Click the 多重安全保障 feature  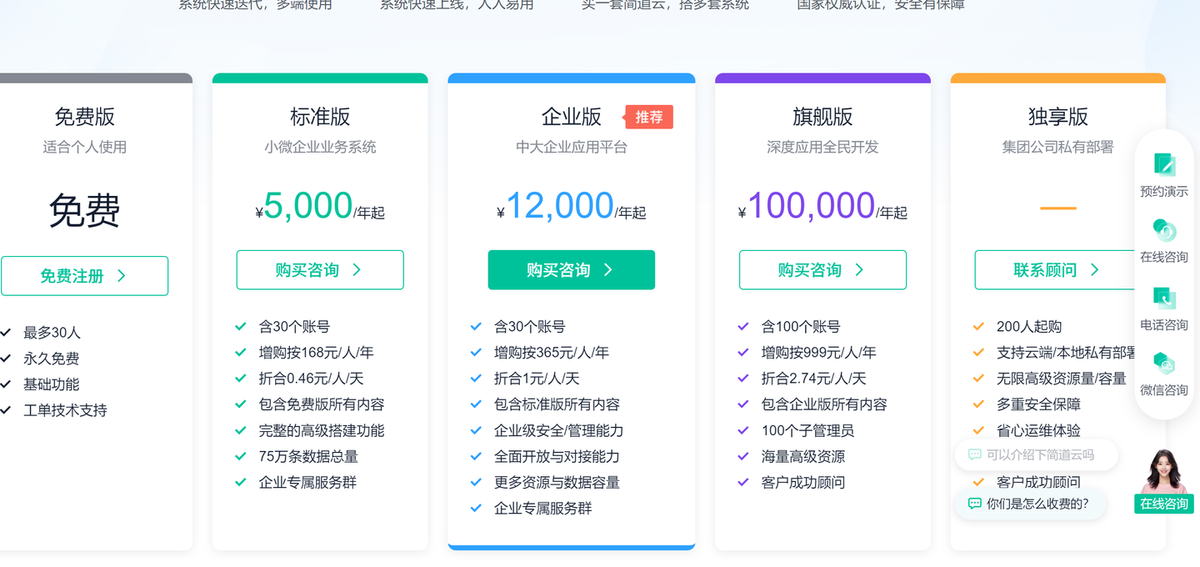click(x=1038, y=404)
